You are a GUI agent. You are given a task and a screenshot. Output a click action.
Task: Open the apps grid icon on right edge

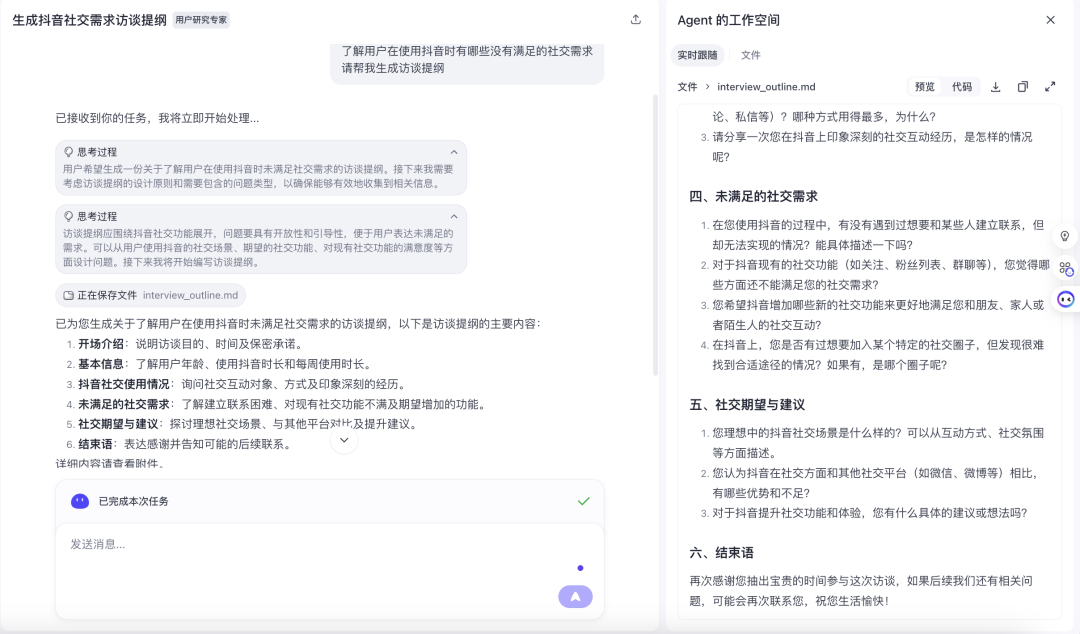(x=1066, y=268)
